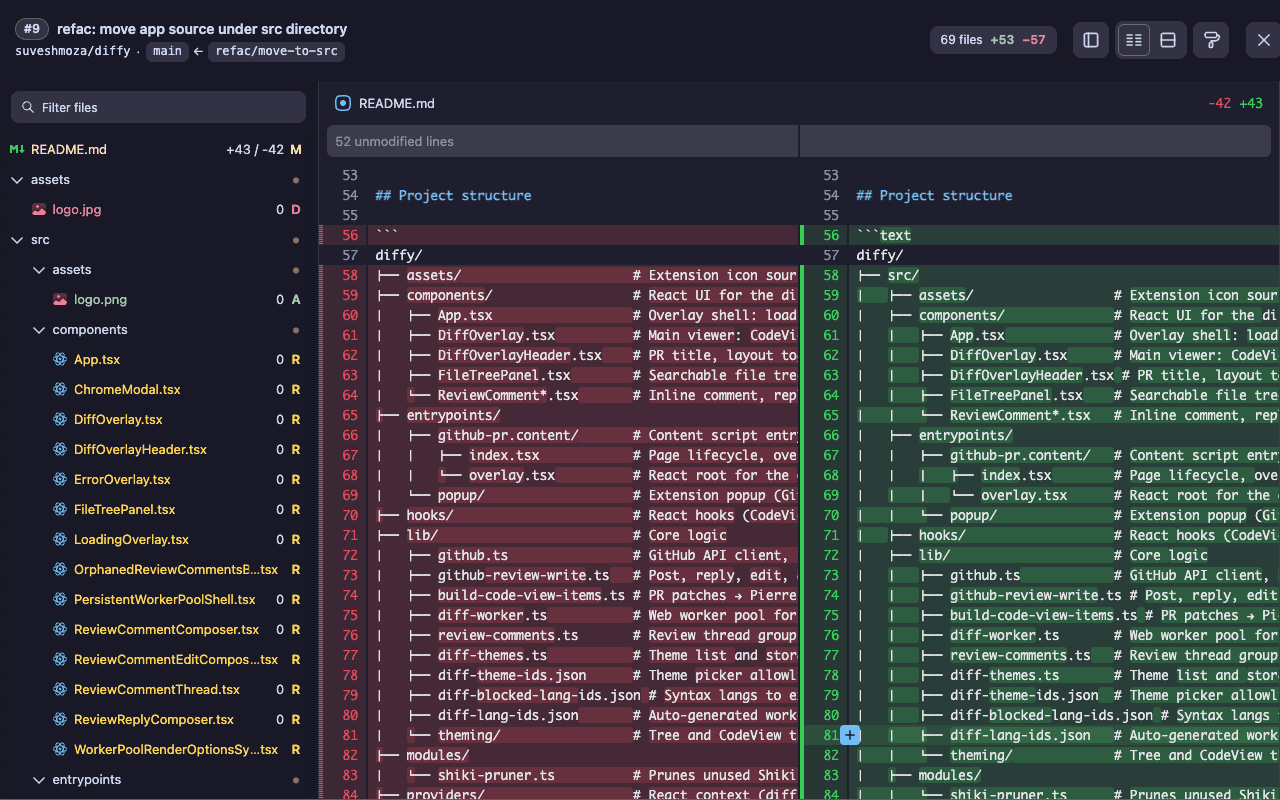Viewport: 1280px width, 800px height.
Task: Click the suveshmoza/diffy repository name
Action: pyautogui.click(x=73, y=51)
